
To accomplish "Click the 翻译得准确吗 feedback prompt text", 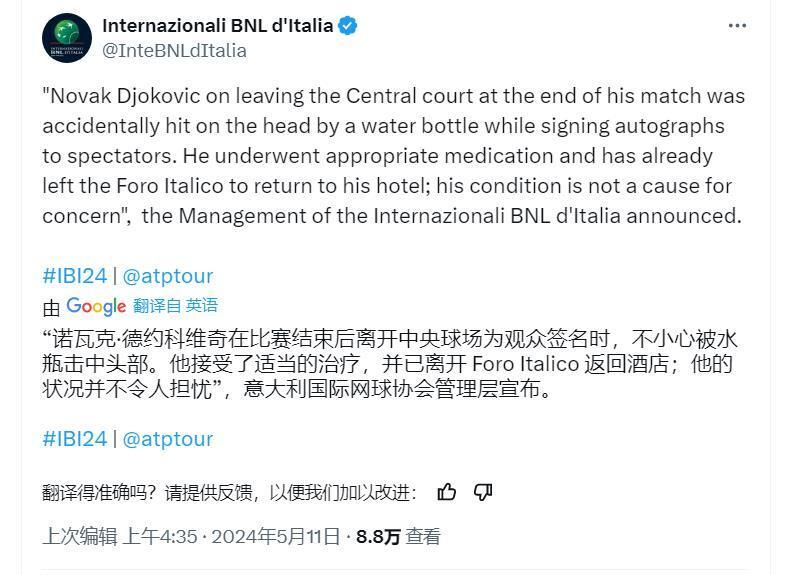I will [229, 492].
